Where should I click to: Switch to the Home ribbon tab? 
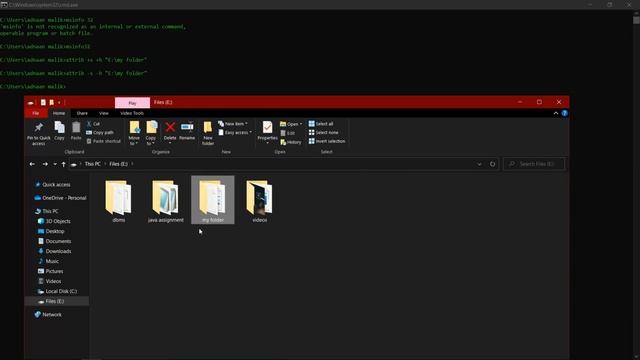click(x=59, y=113)
